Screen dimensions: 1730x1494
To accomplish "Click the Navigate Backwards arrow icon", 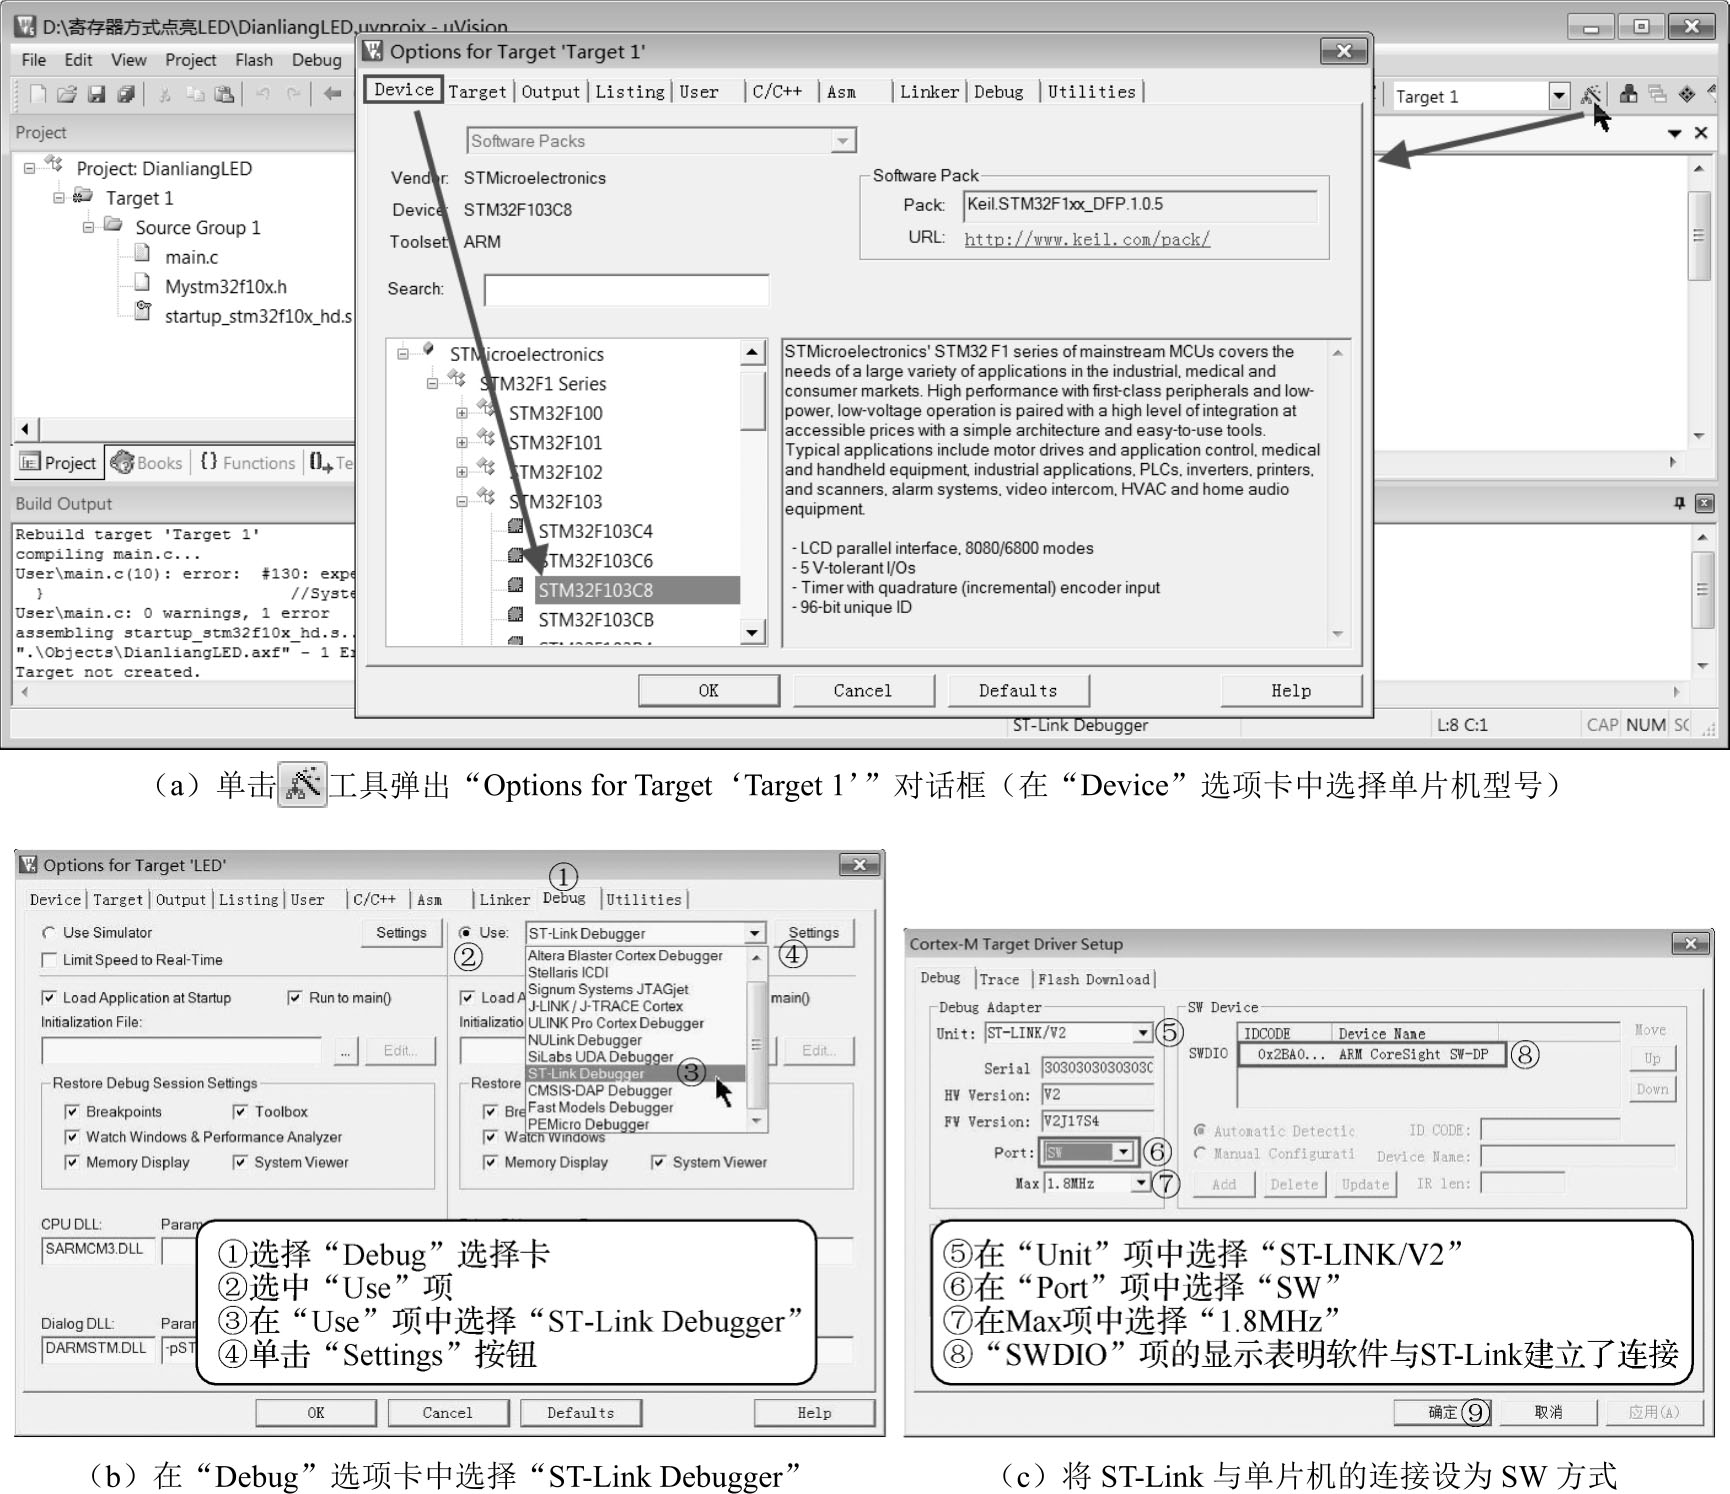I will pos(332,94).
